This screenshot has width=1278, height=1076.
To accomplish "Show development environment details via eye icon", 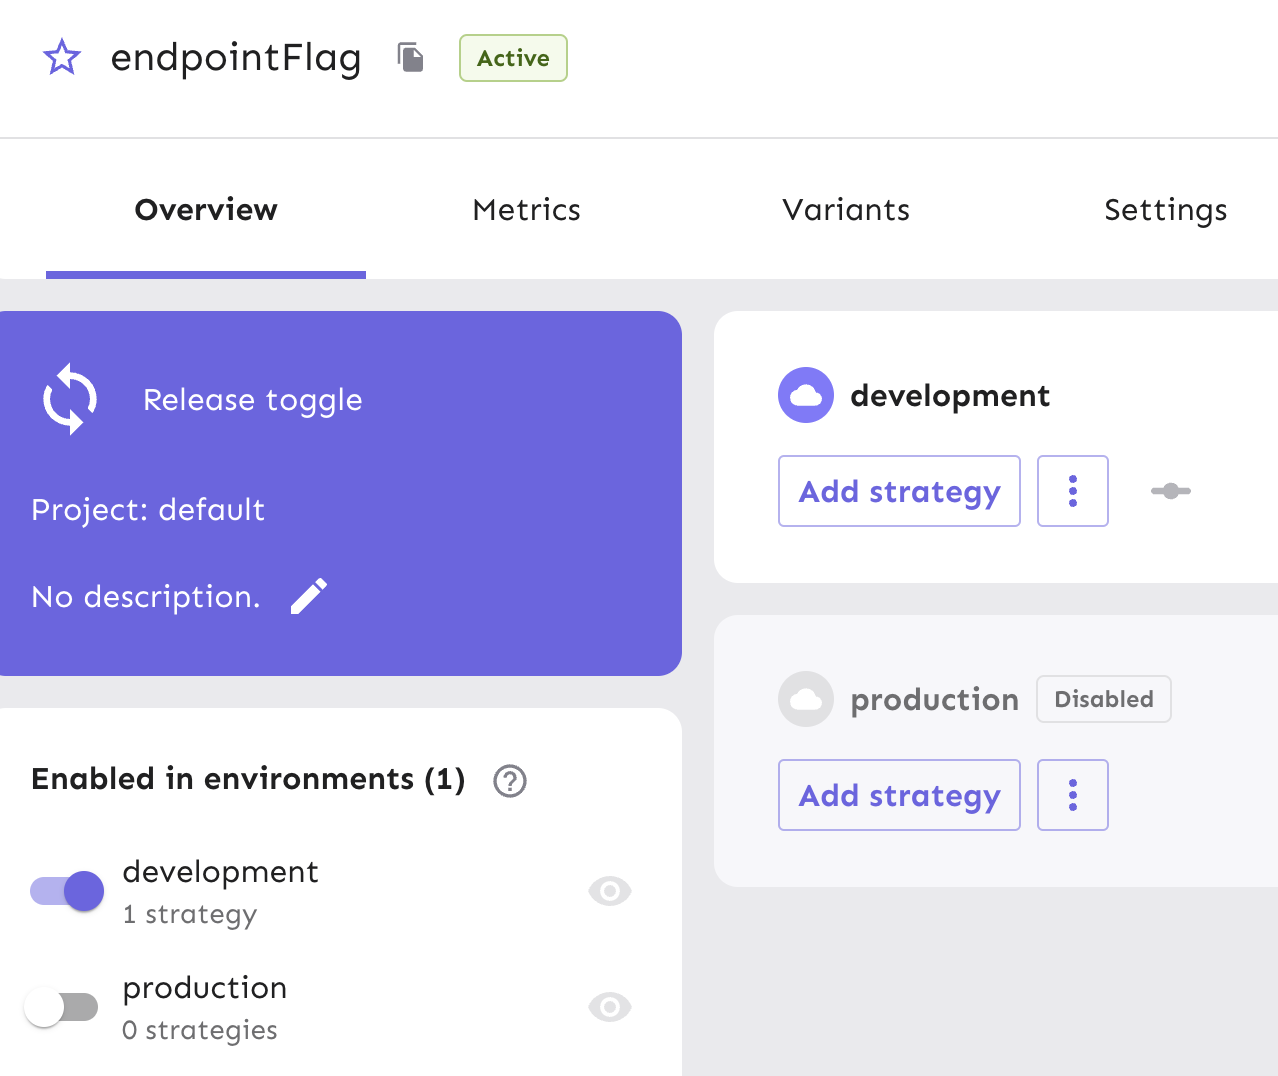I will pos(609,890).
